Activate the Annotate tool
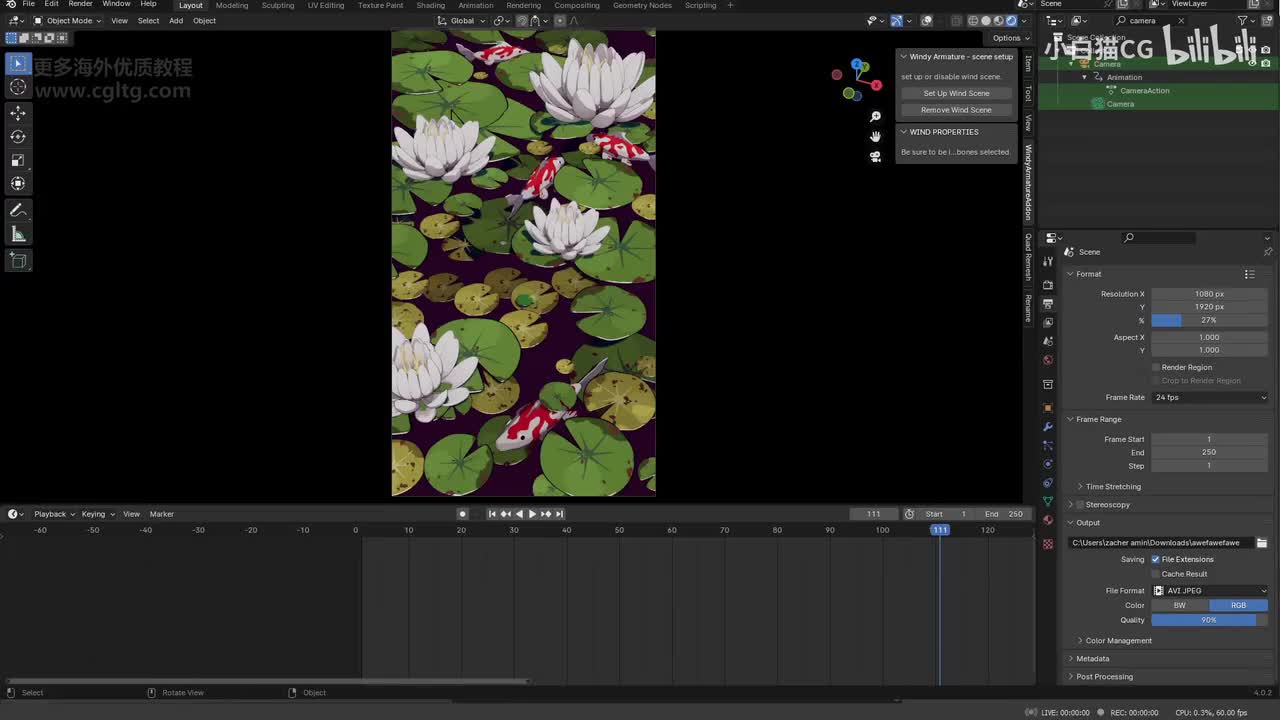The width and height of the screenshot is (1280, 720). [x=18, y=210]
